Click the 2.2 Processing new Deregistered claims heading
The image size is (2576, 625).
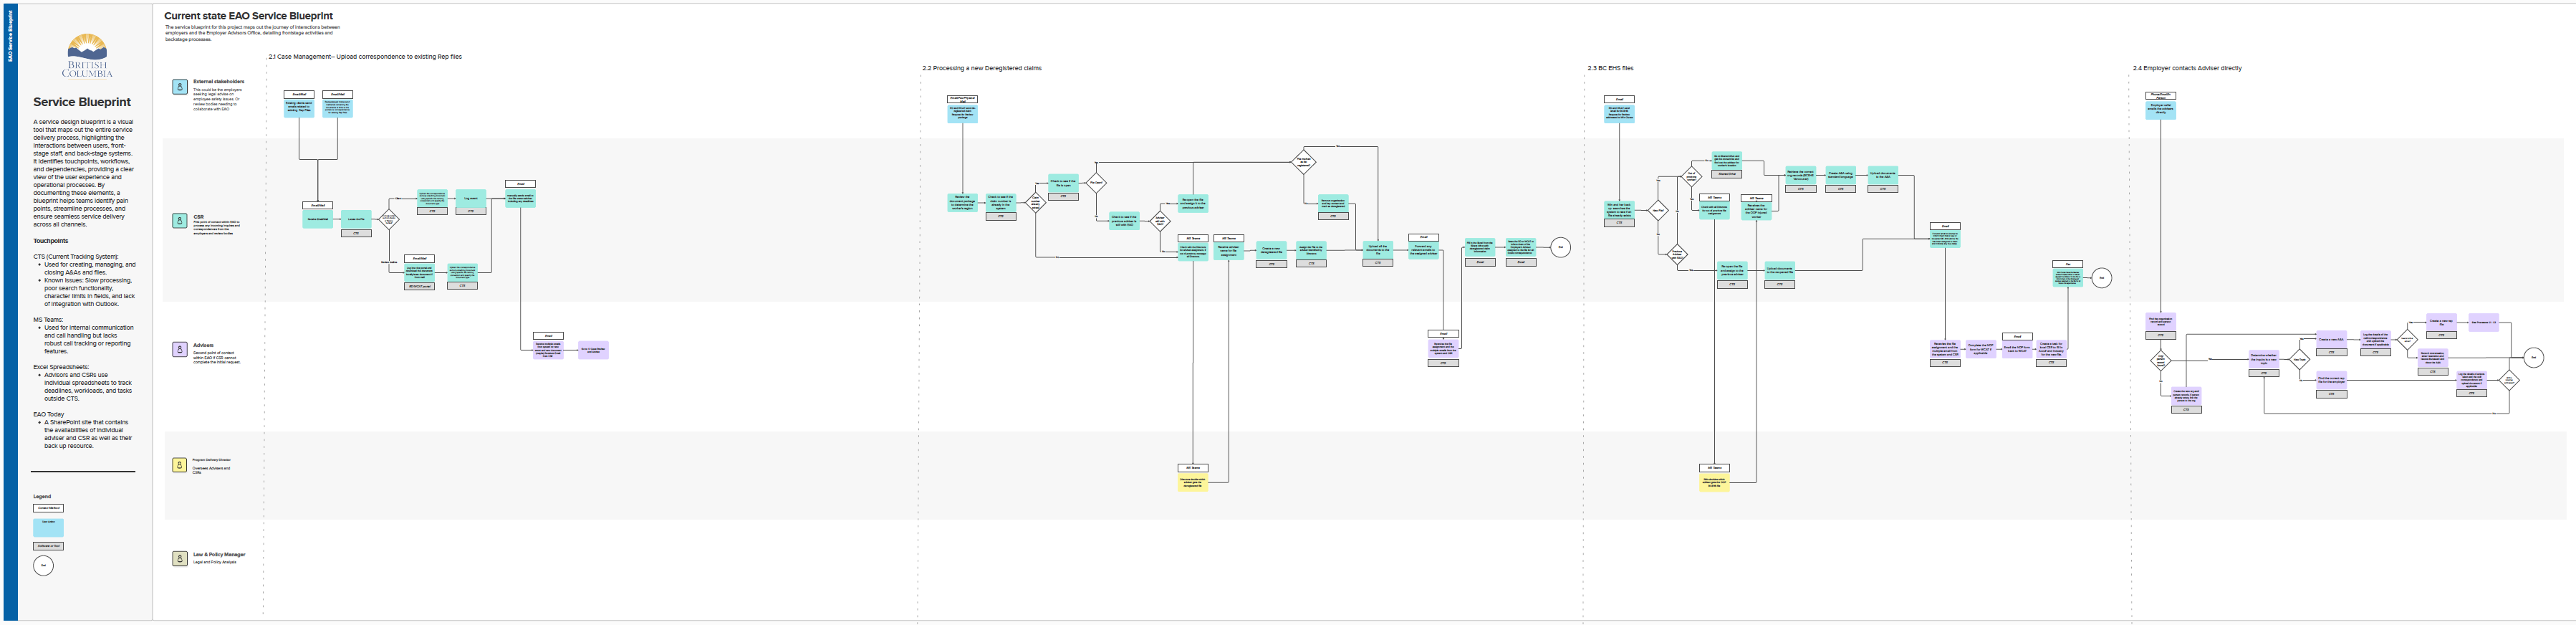(981, 68)
